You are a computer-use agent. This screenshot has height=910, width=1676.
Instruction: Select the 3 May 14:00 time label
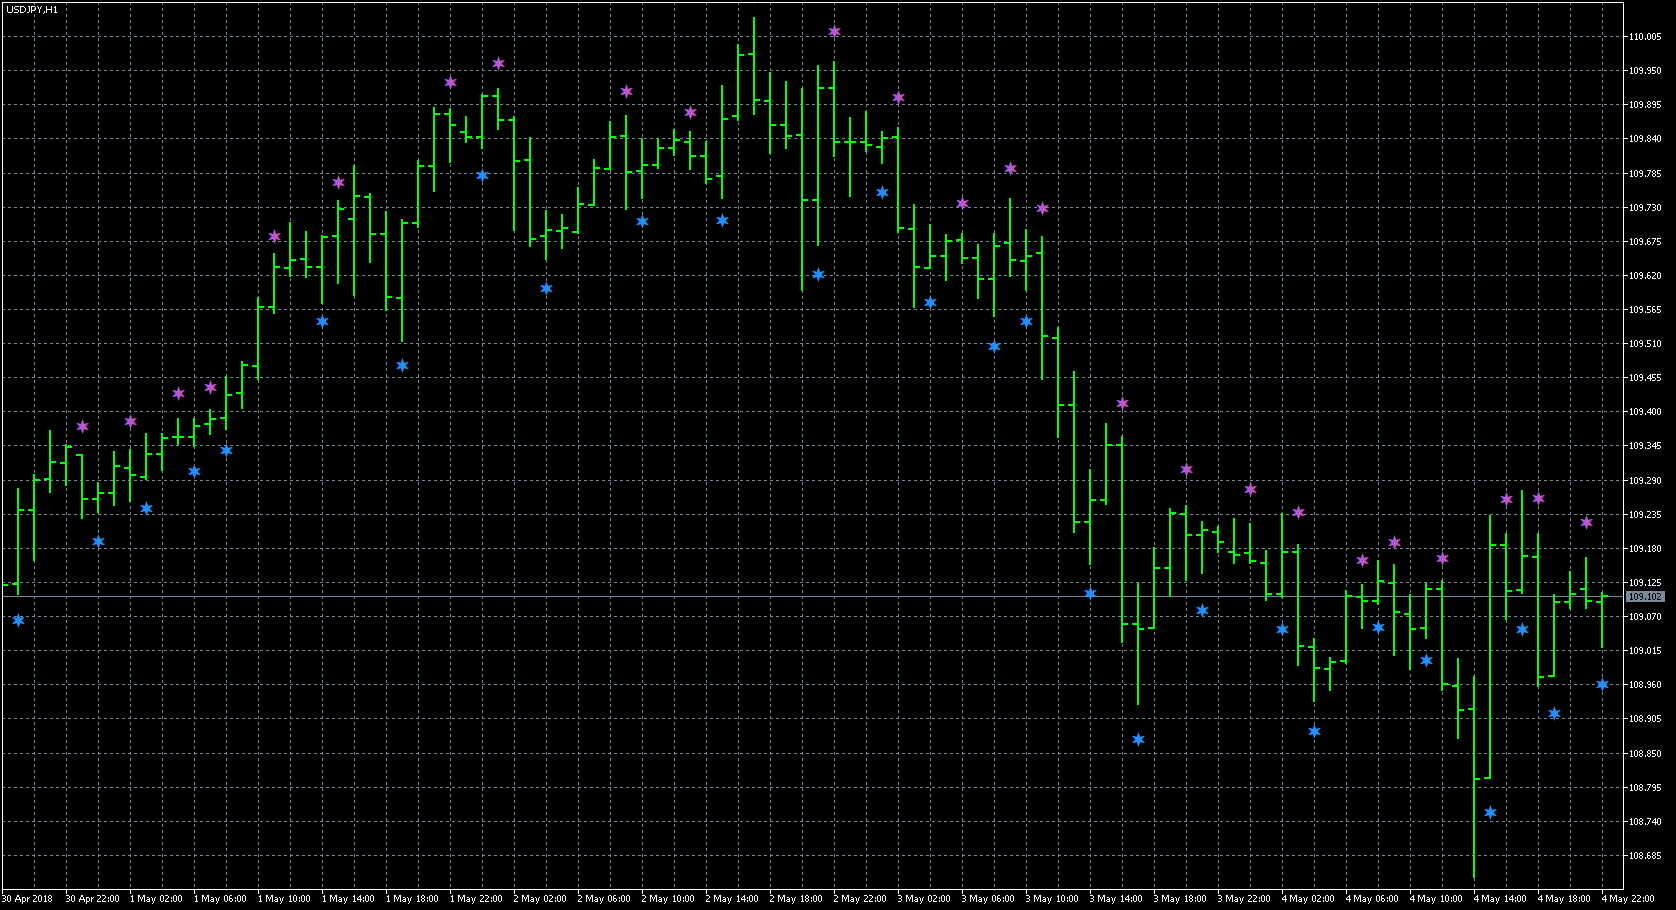[x=1116, y=899]
